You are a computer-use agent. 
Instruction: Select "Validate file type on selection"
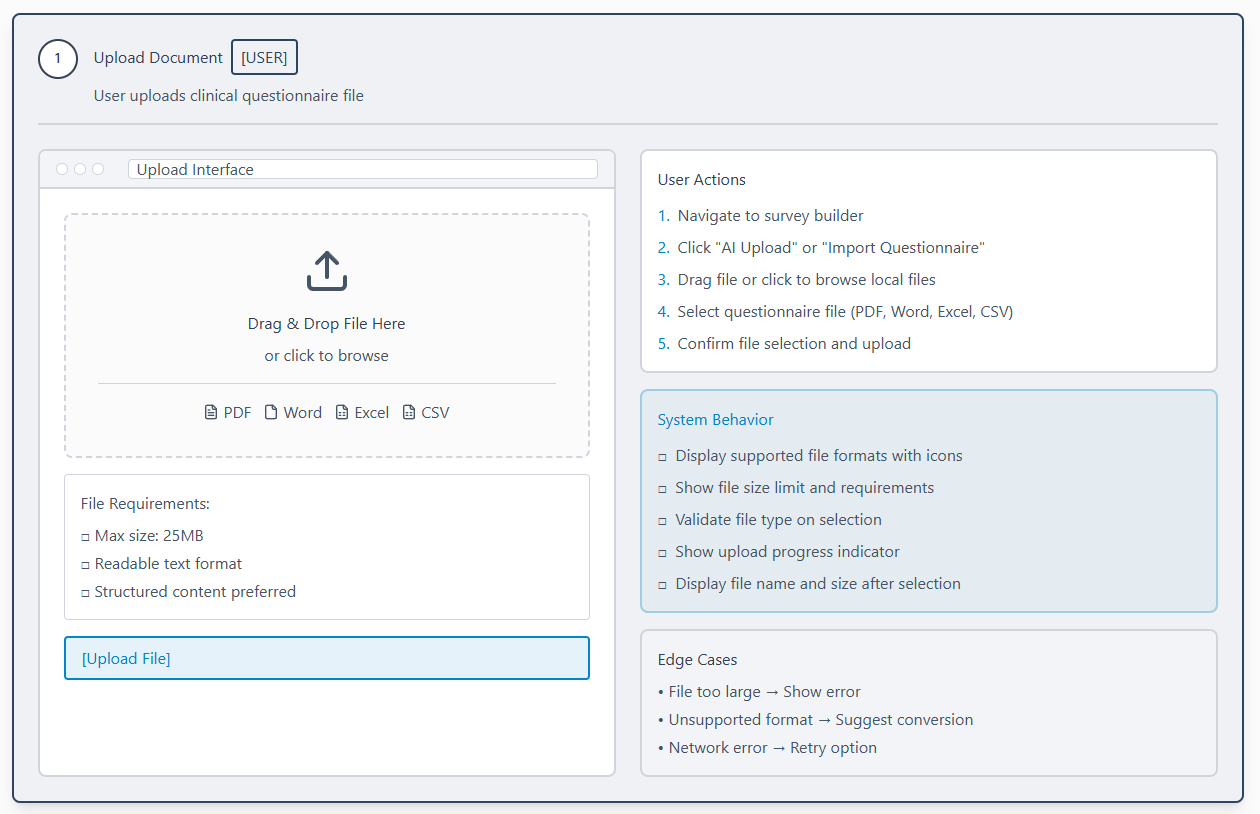(779, 519)
